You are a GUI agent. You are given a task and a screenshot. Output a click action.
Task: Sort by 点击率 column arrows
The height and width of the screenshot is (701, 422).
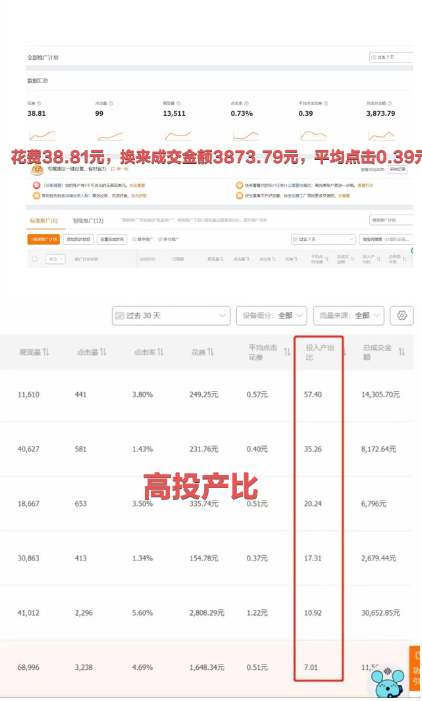pyautogui.click(x=160, y=352)
